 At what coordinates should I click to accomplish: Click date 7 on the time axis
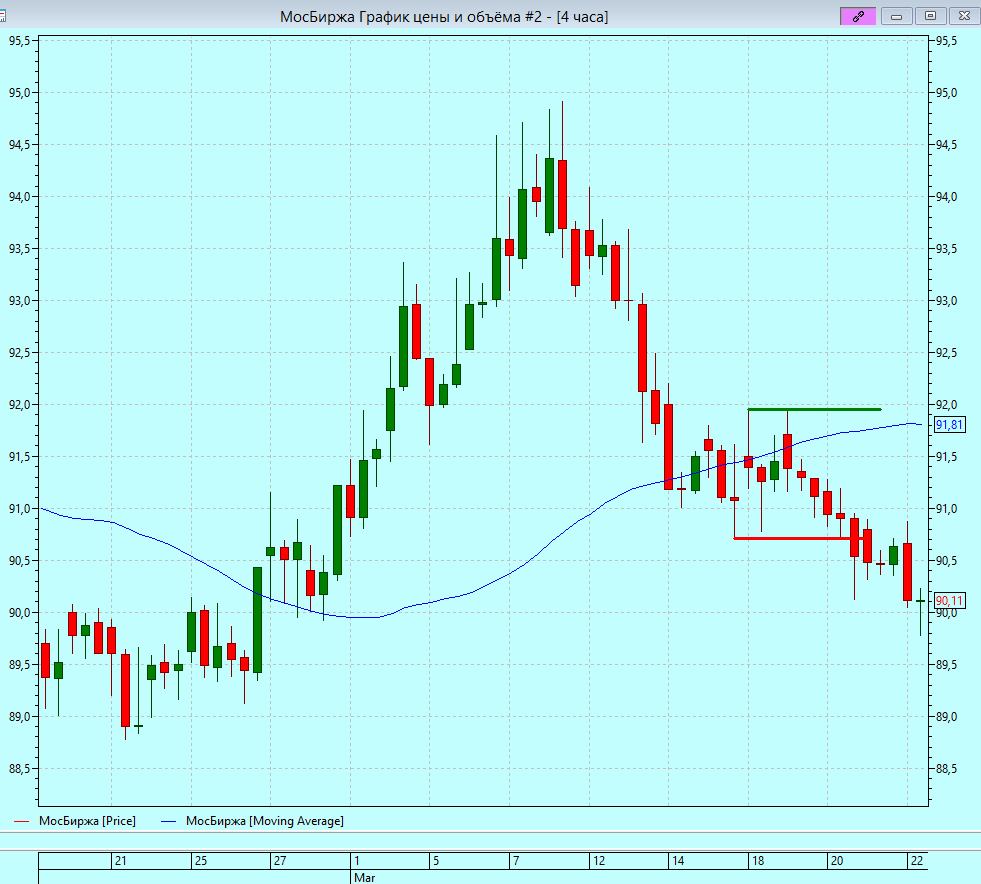pos(516,861)
